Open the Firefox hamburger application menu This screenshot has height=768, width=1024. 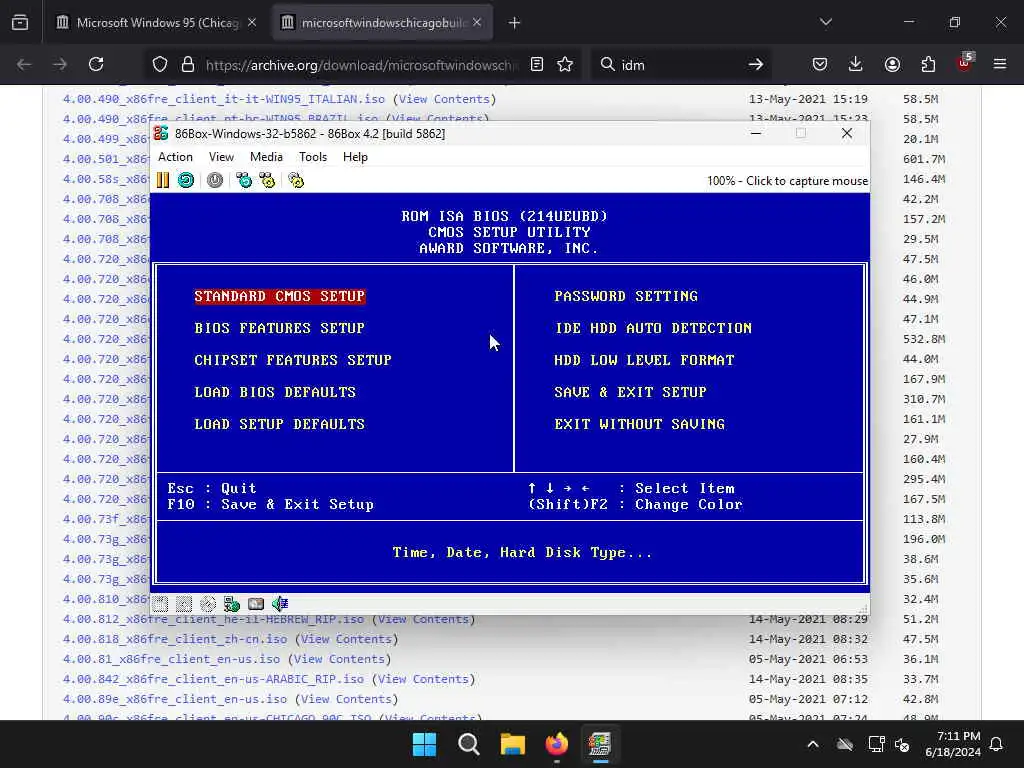[1000, 64]
